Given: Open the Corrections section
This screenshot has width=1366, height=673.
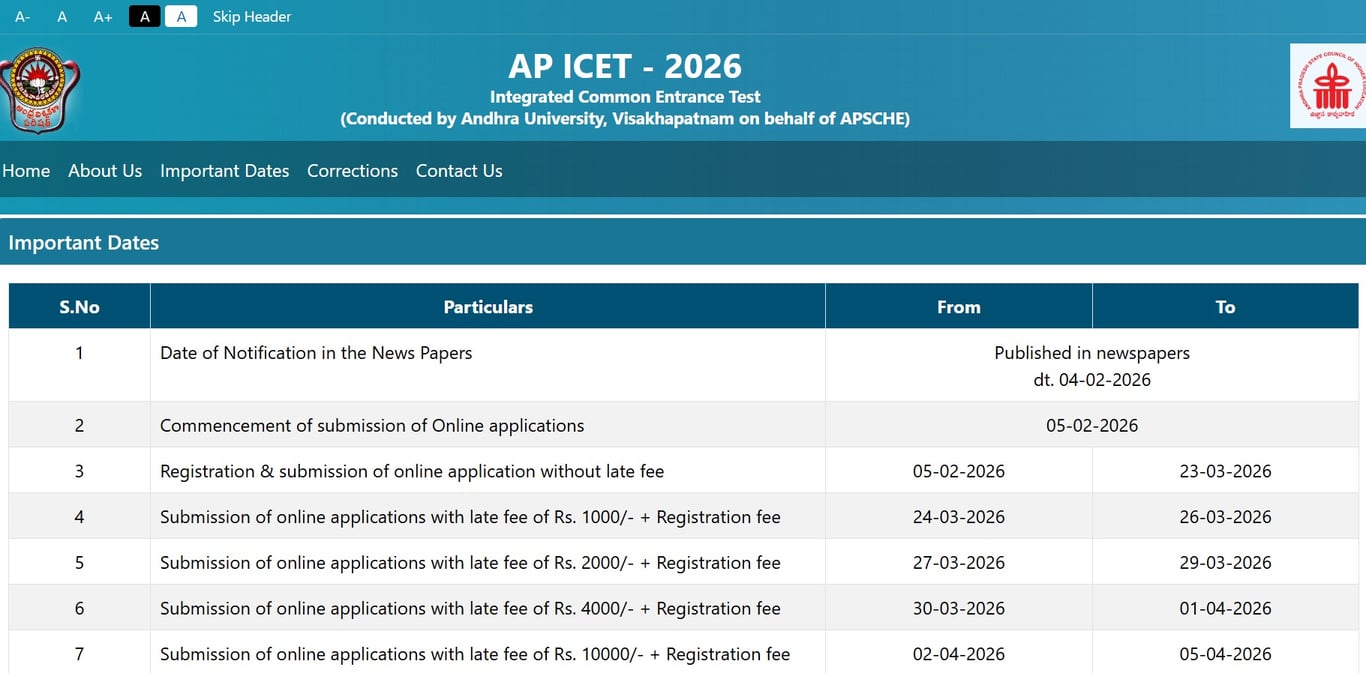Looking at the screenshot, I should (352, 171).
